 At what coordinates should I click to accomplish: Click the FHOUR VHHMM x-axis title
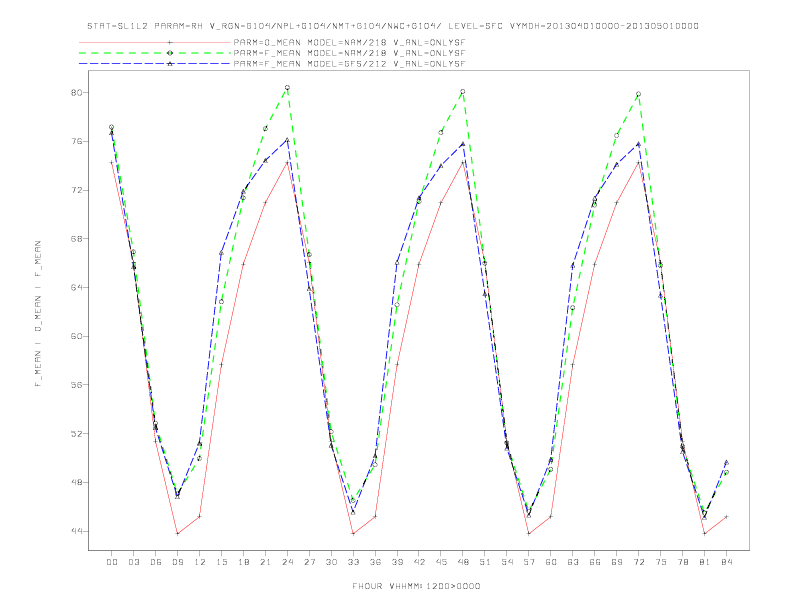416,586
